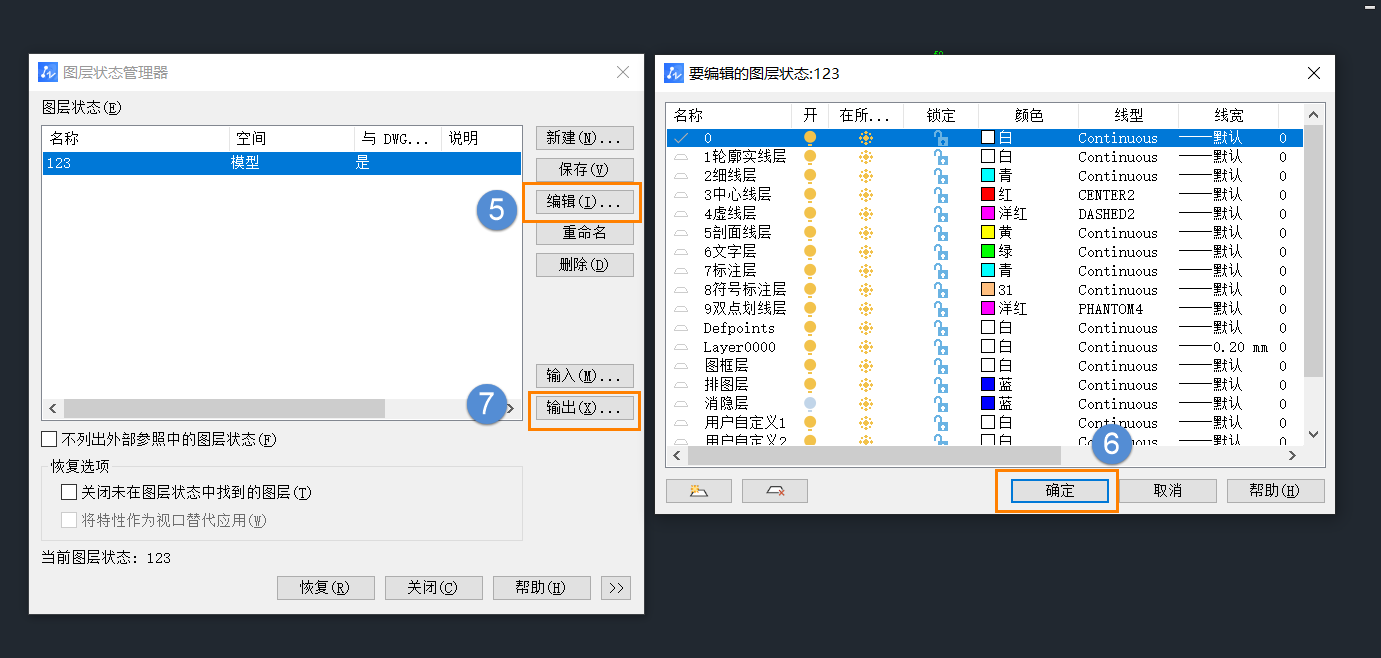Click the yellow color swatch of 5剖面线层

pyautogui.click(x=988, y=233)
